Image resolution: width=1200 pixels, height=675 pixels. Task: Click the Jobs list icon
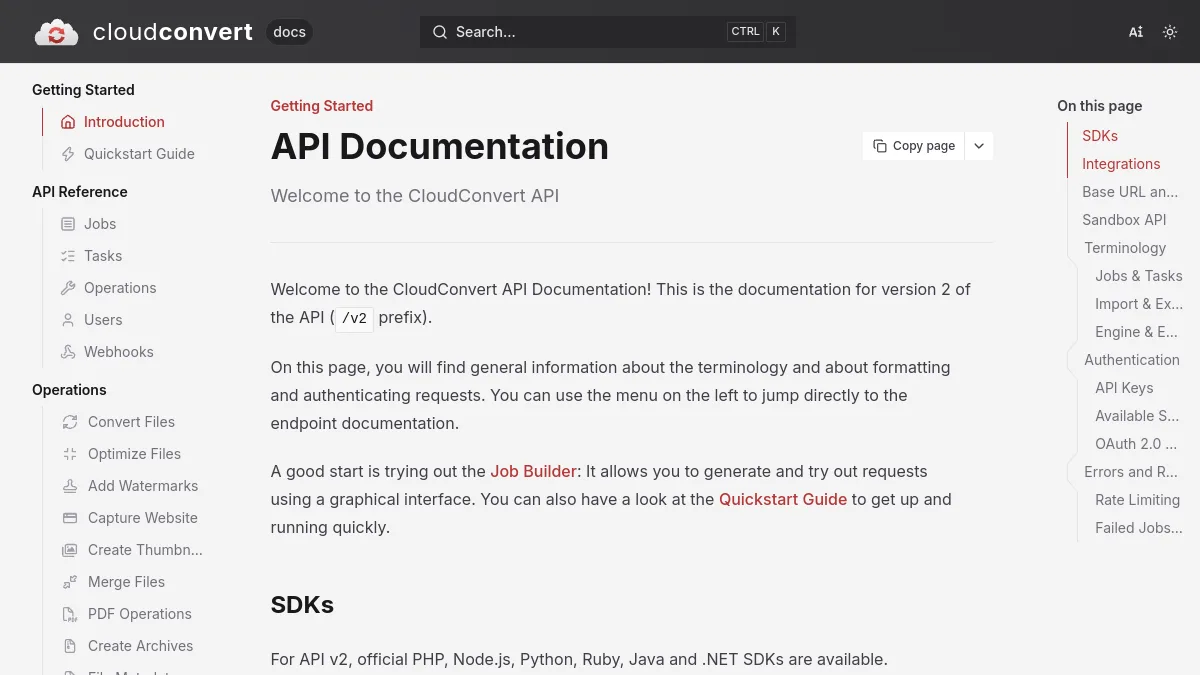pos(68,224)
